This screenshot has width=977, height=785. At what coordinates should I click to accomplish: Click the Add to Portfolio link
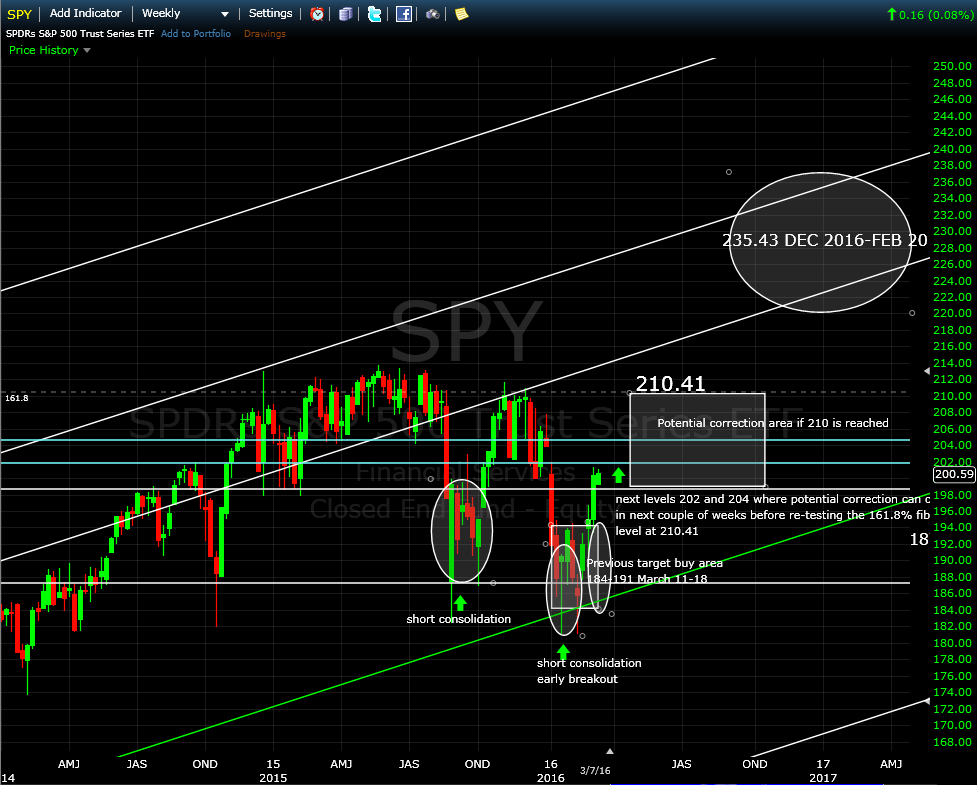196,34
